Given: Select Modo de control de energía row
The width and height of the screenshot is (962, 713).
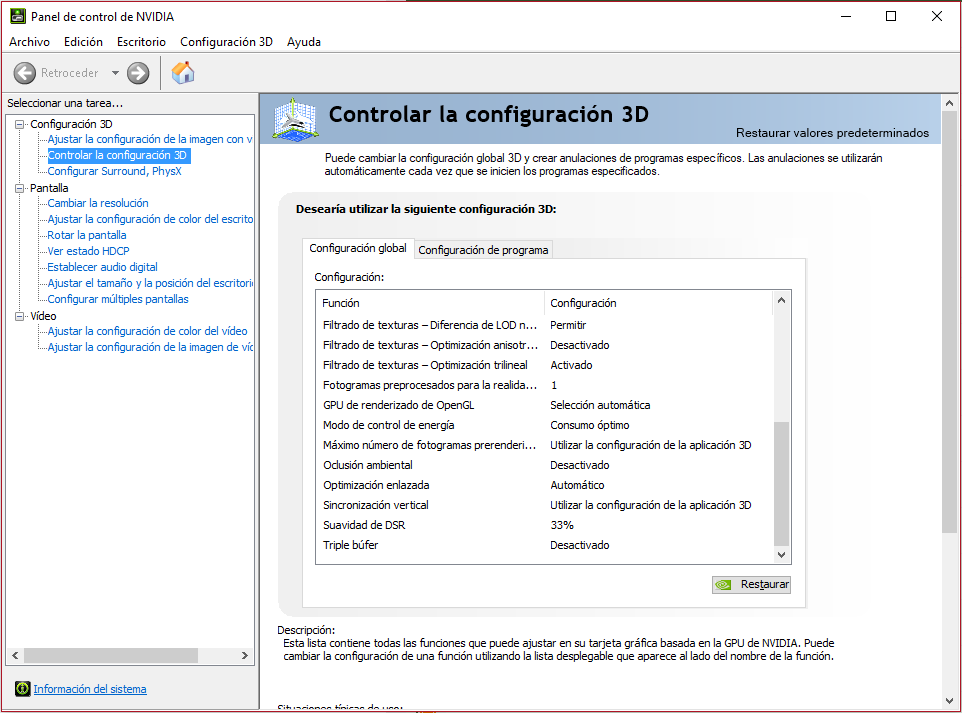Looking at the screenshot, I should pyautogui.click(x=544, y=425).
